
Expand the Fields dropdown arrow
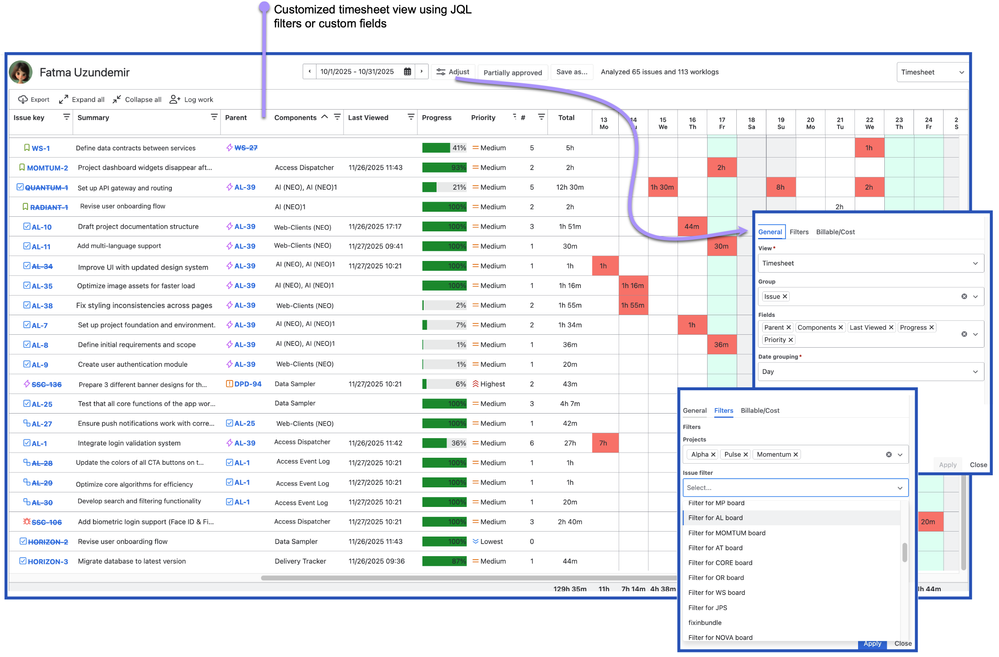click(975, 334)
